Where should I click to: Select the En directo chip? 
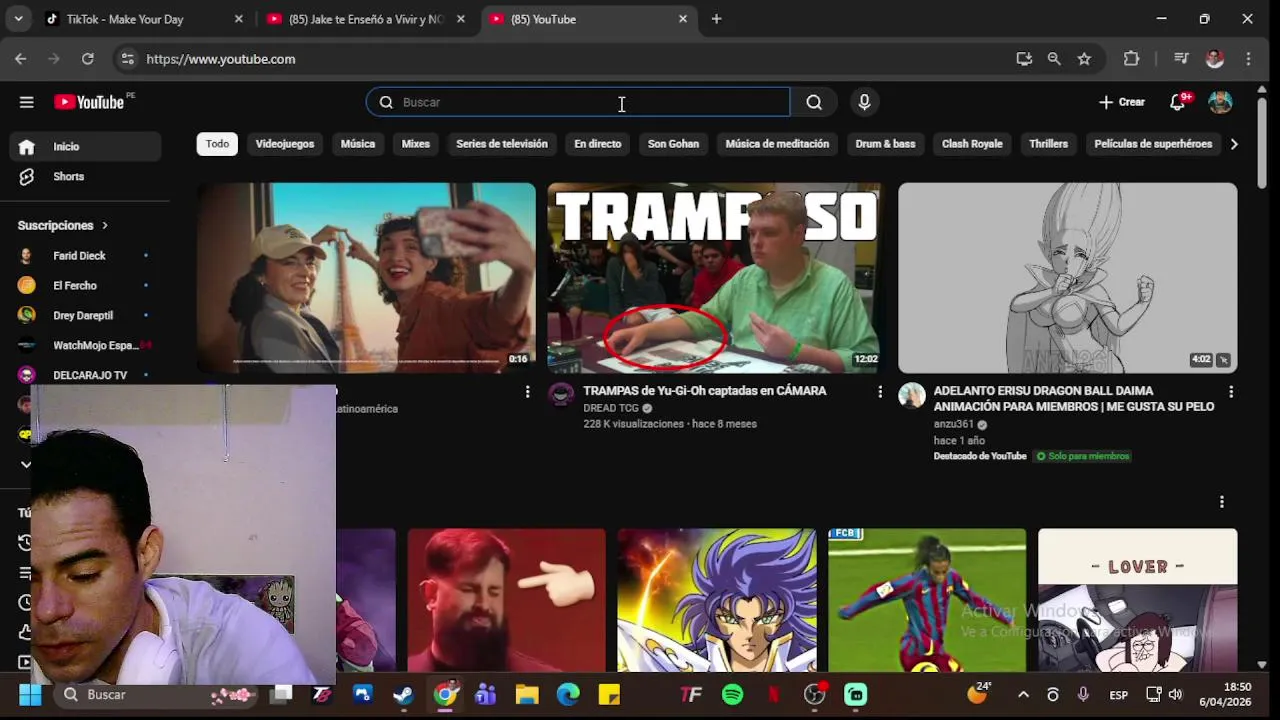(598, 144)
